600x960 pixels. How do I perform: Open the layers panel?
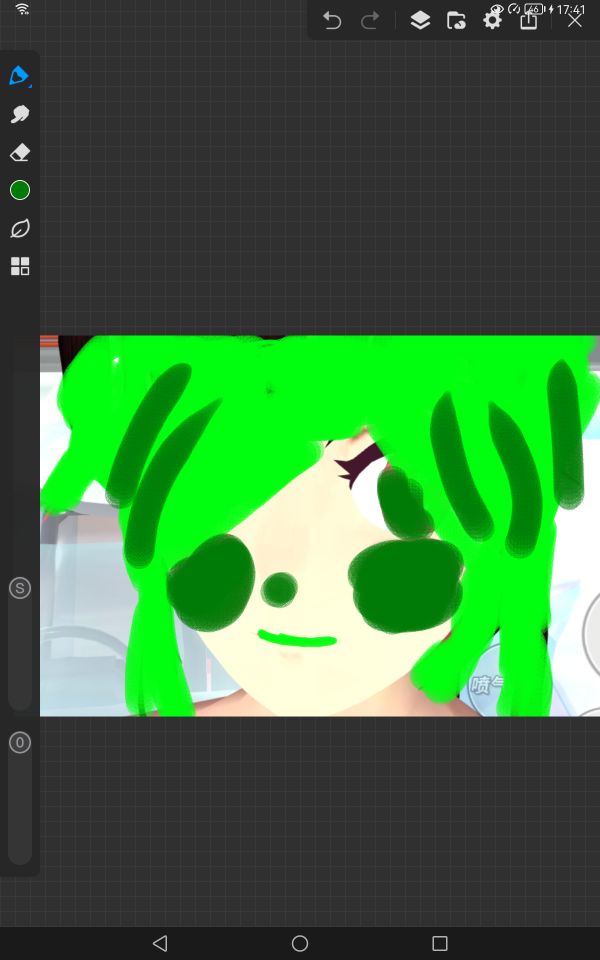[x=420, y=21]
